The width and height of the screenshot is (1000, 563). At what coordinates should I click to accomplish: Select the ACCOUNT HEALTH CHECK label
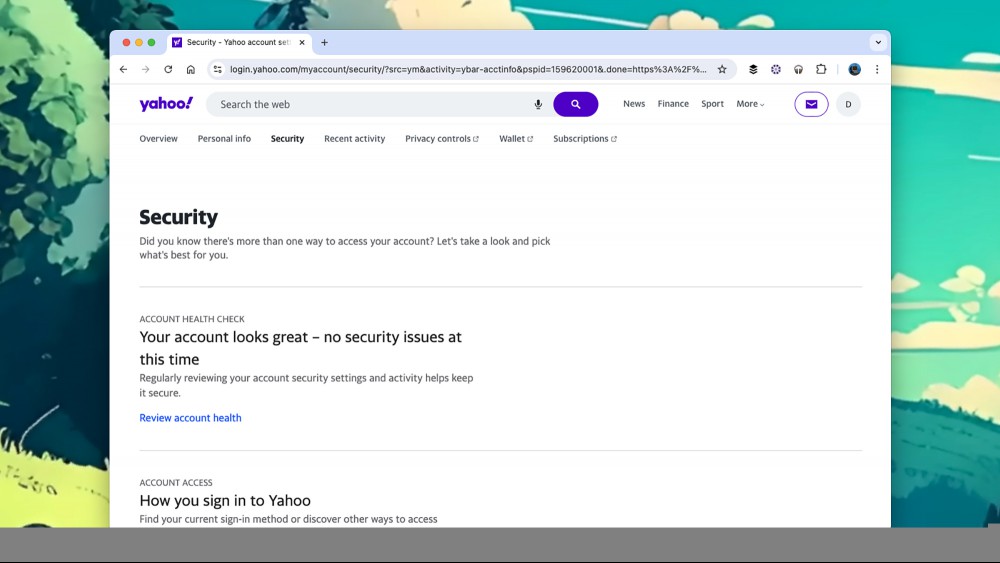click(192, 319)
